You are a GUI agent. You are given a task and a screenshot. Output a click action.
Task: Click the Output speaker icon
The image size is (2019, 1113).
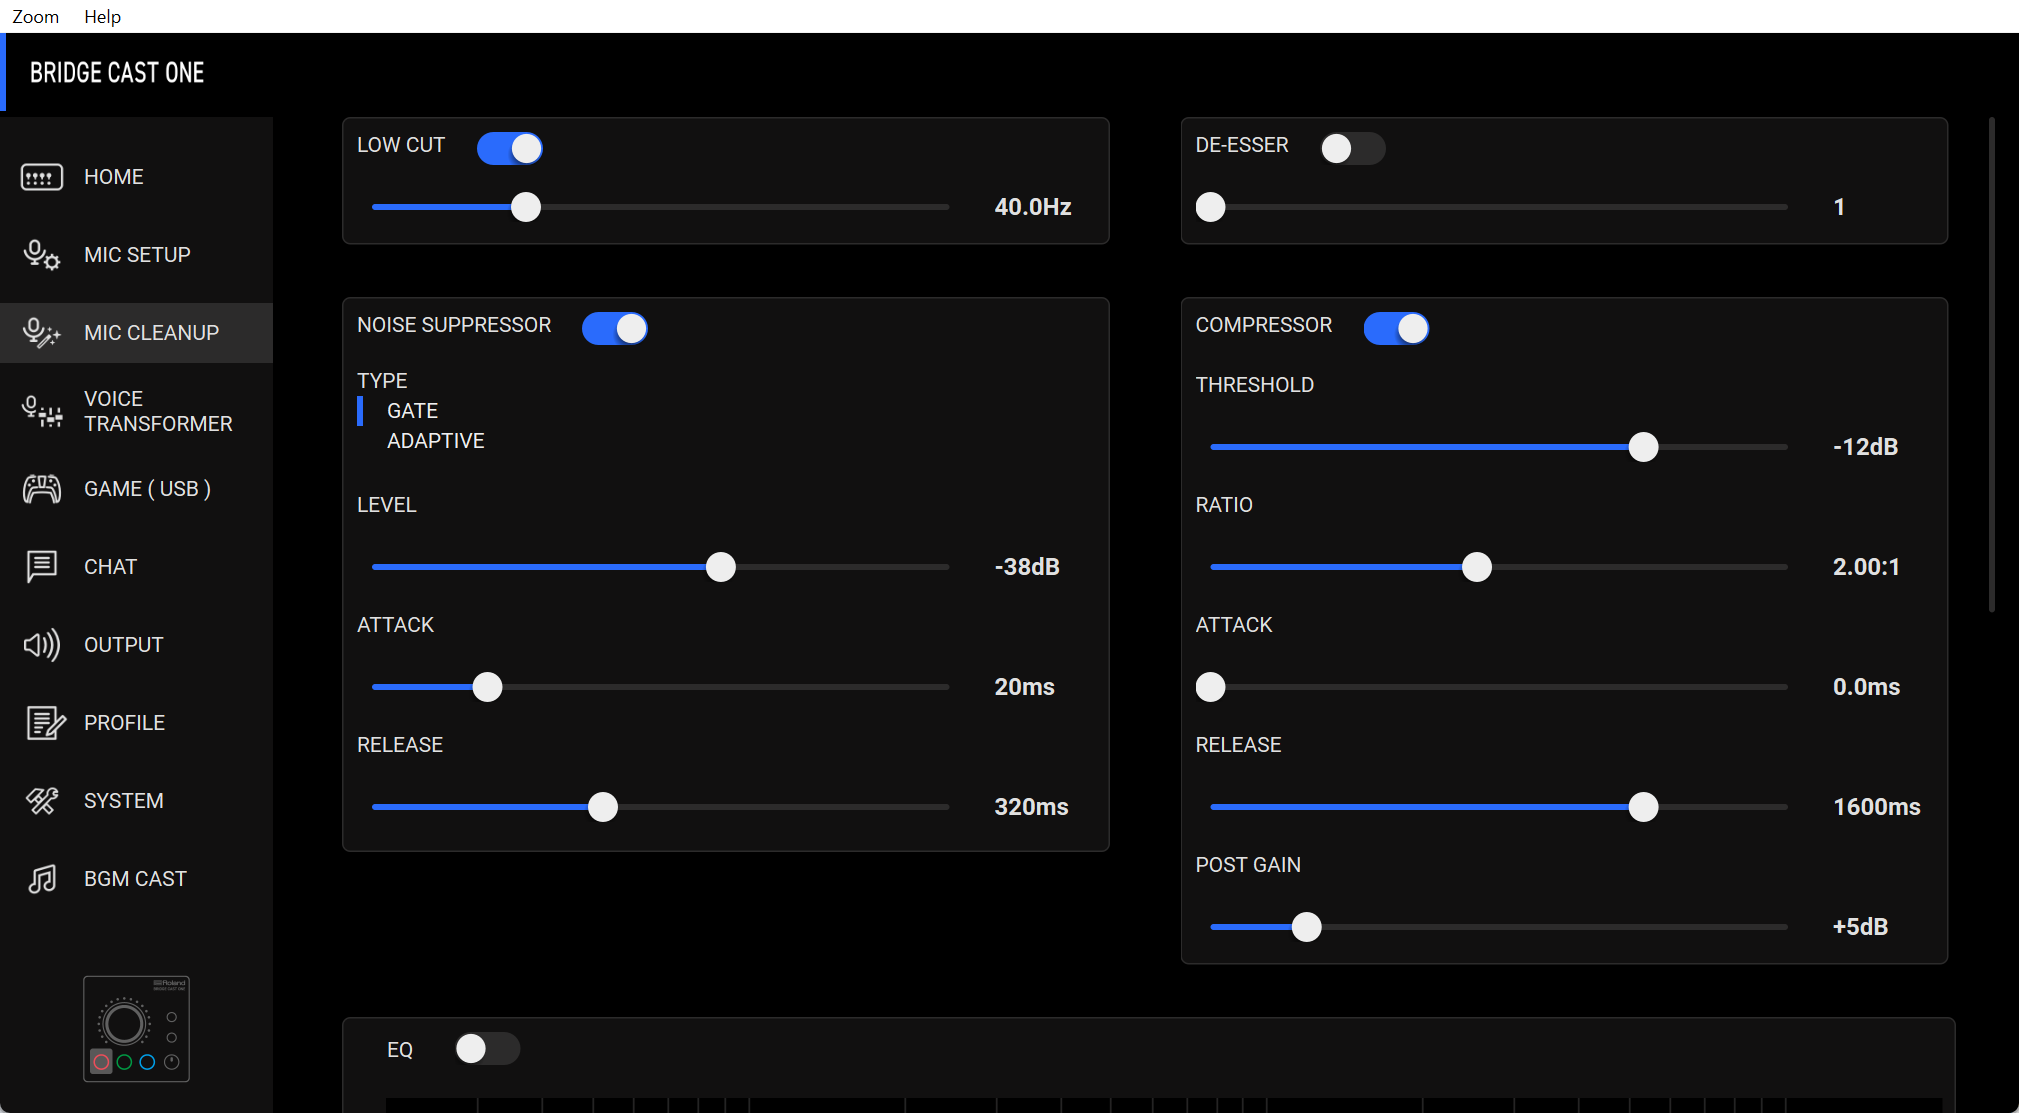(x=42, y=645)
